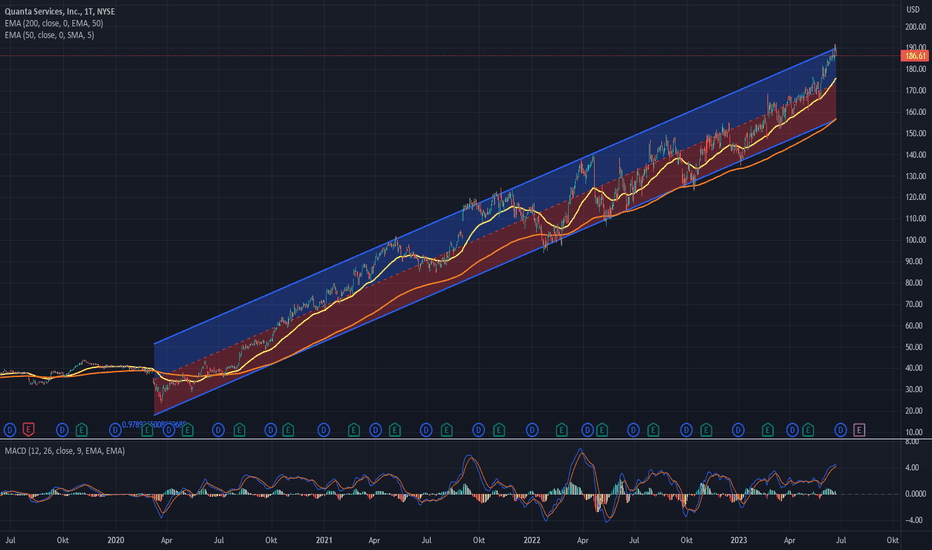Click the Quanta Services, Inc. symbol title
This screenshot has width=932, height=550.
[59, 11]
